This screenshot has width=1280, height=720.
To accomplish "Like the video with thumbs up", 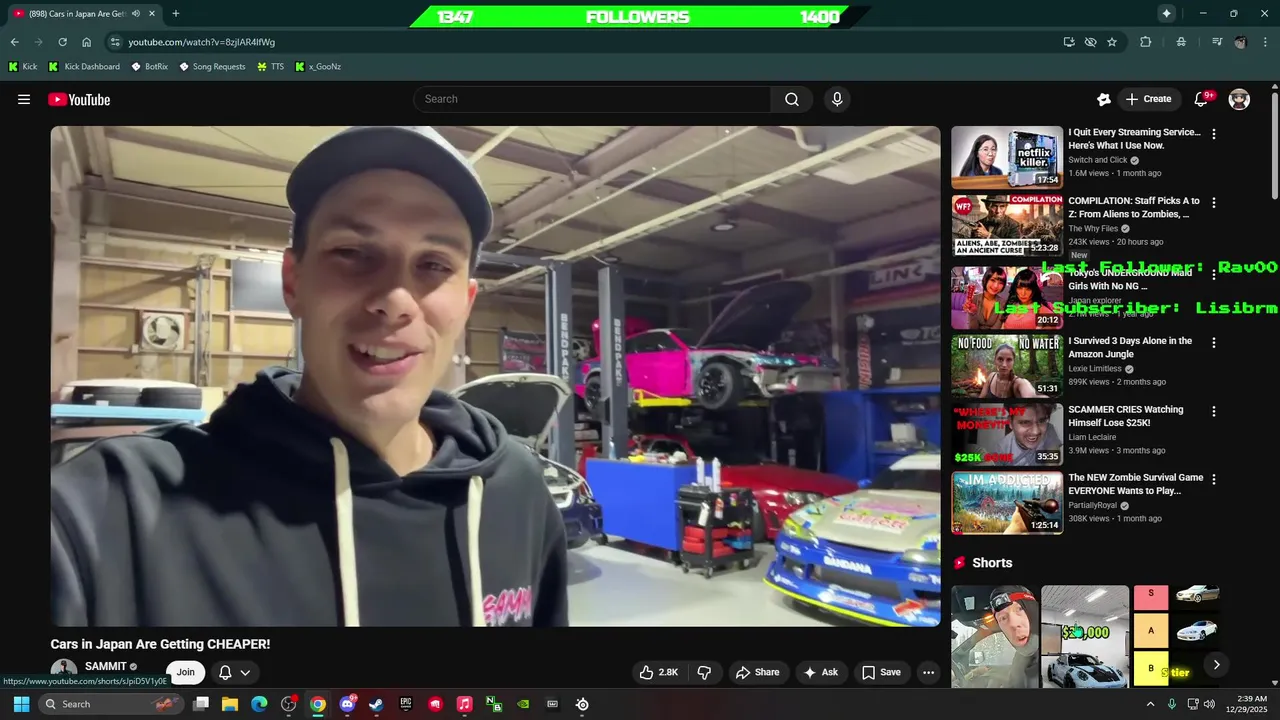I will [x=659, y=672].
